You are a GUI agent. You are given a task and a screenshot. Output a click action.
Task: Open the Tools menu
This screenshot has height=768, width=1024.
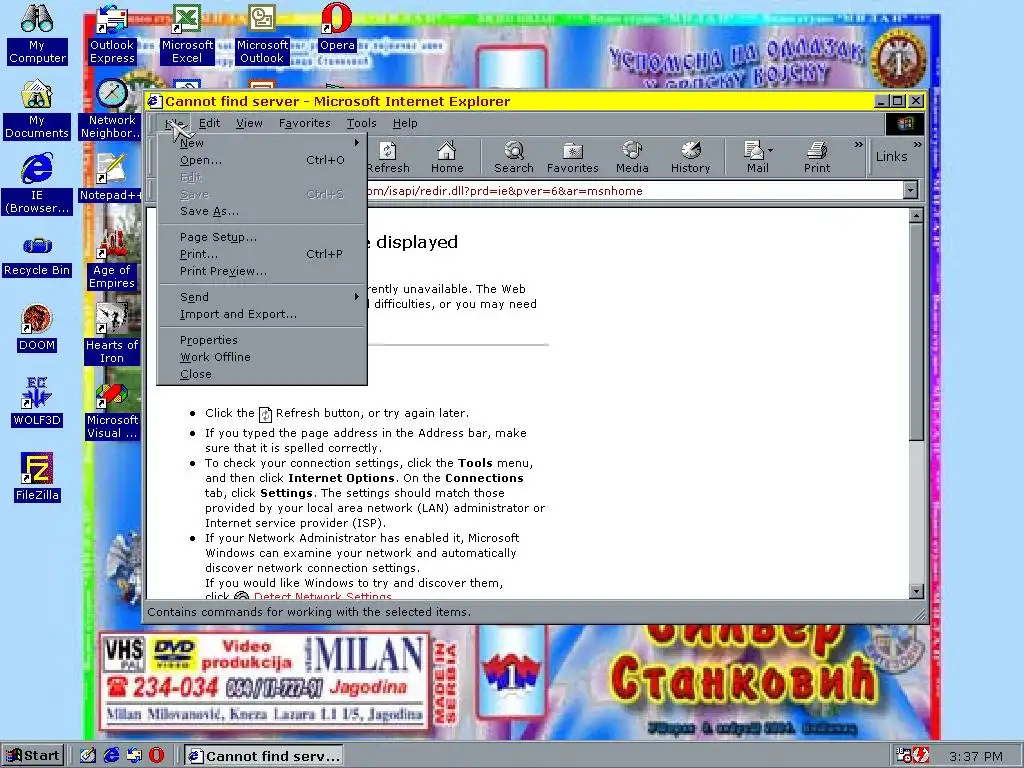point(361,123)
